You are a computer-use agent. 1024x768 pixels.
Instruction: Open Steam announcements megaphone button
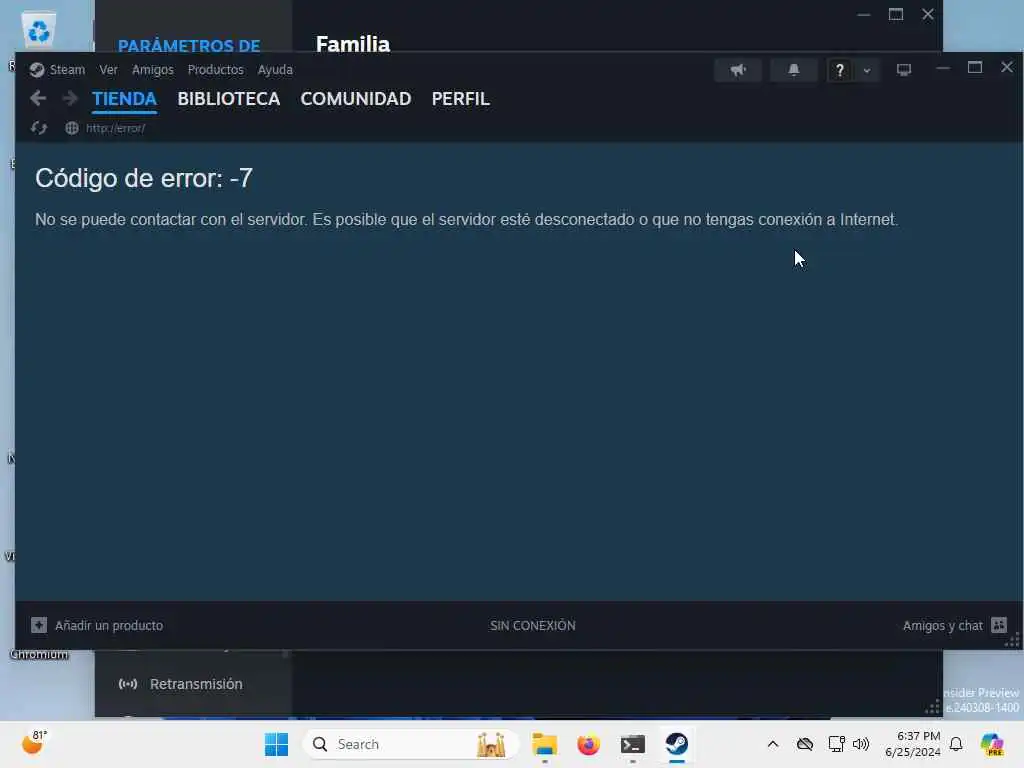click(738, 70)
